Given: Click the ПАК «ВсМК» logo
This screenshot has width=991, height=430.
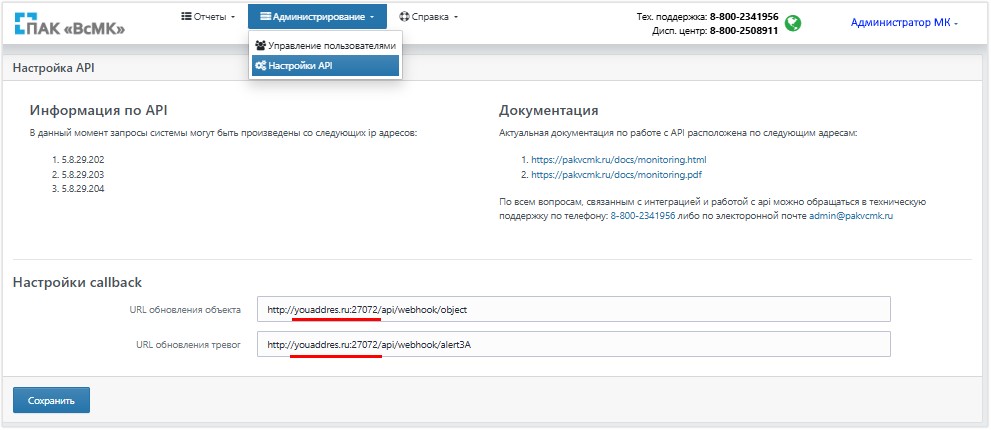Looking at the screenshot, I should [70, 26].
